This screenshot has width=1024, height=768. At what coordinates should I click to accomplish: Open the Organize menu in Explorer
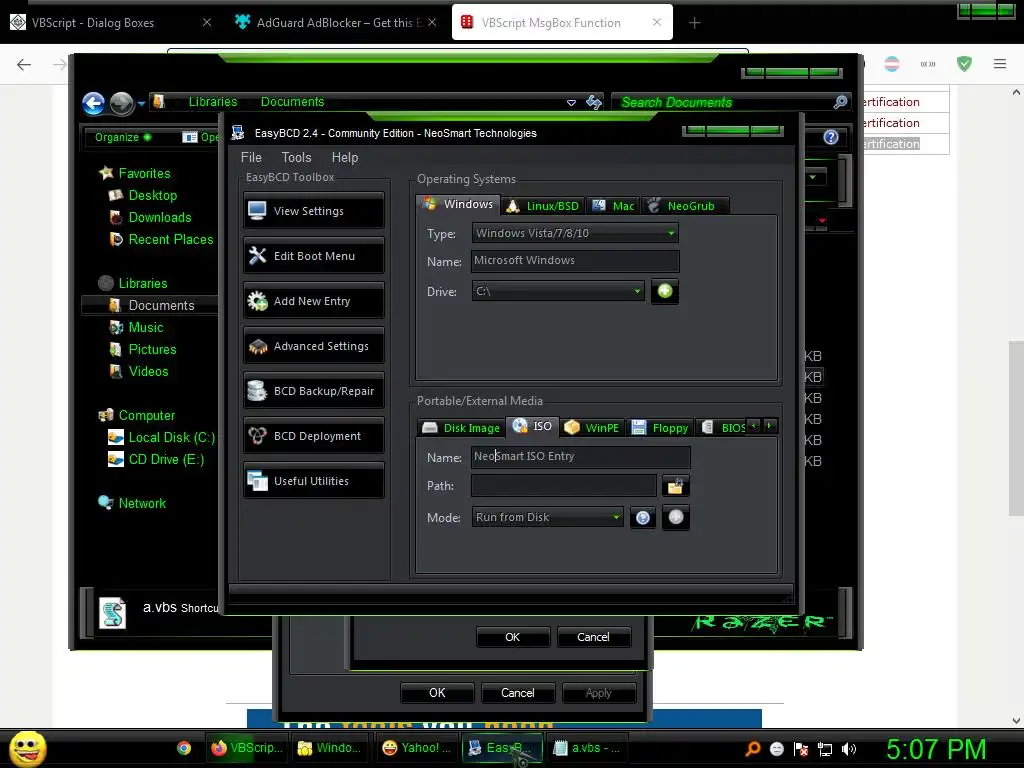point(123,137)
